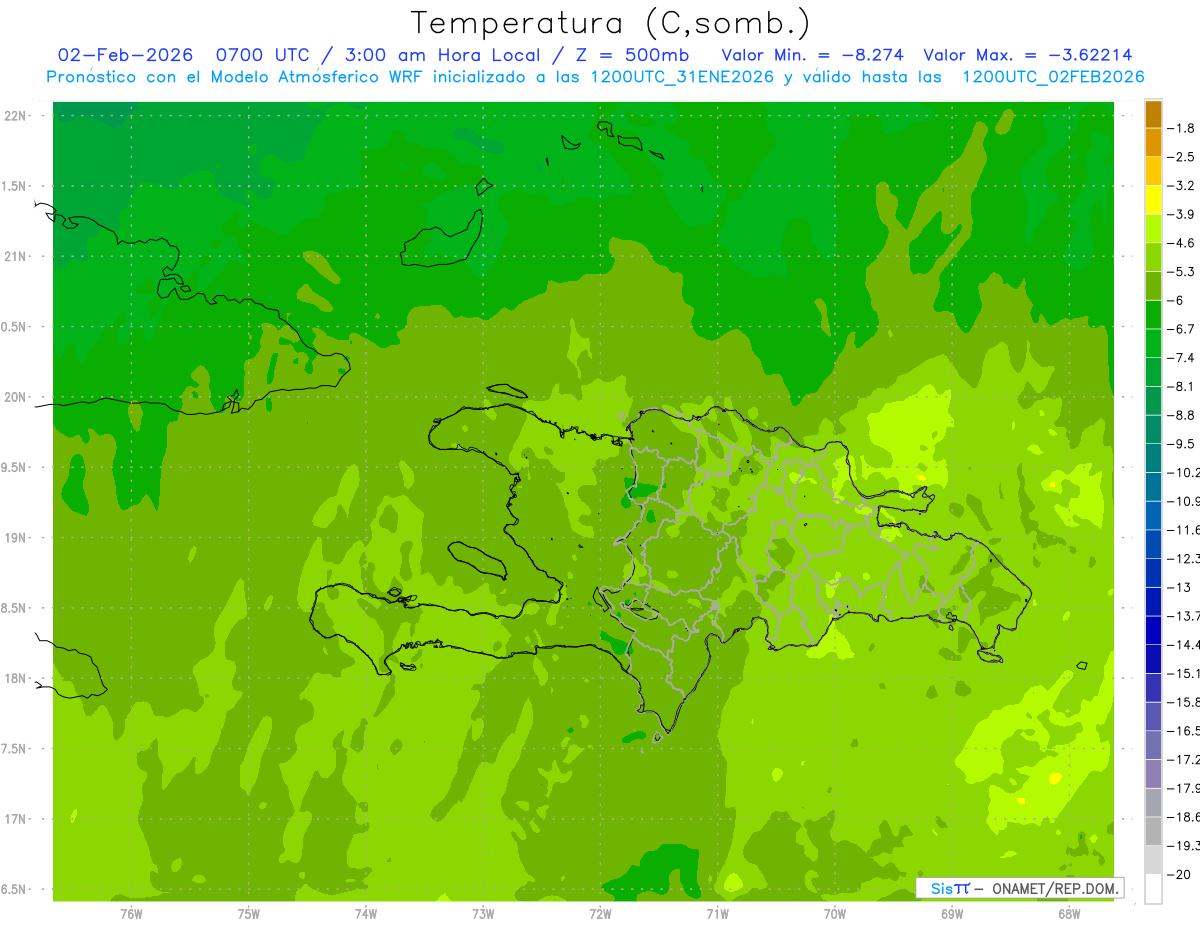Click the '68W' longitude label

(1069, 913)
